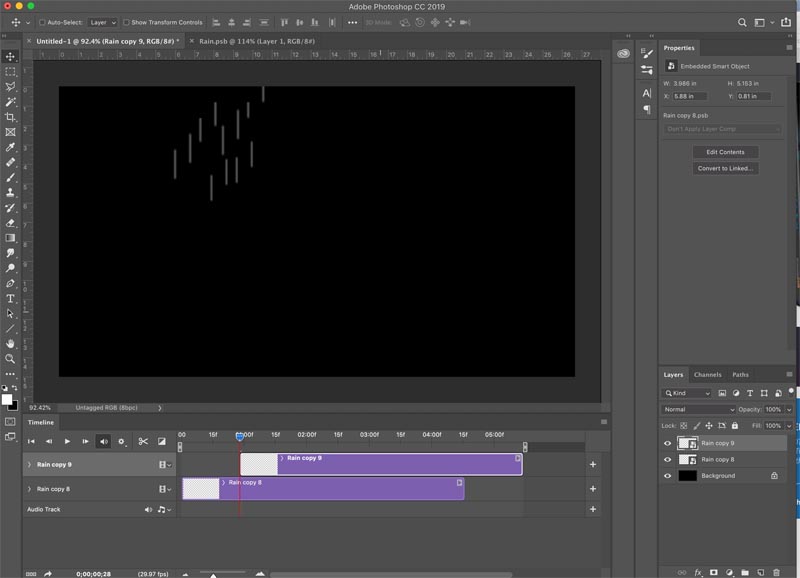
Task: Select the Magic Wand tool
Action: pos(10,102)
